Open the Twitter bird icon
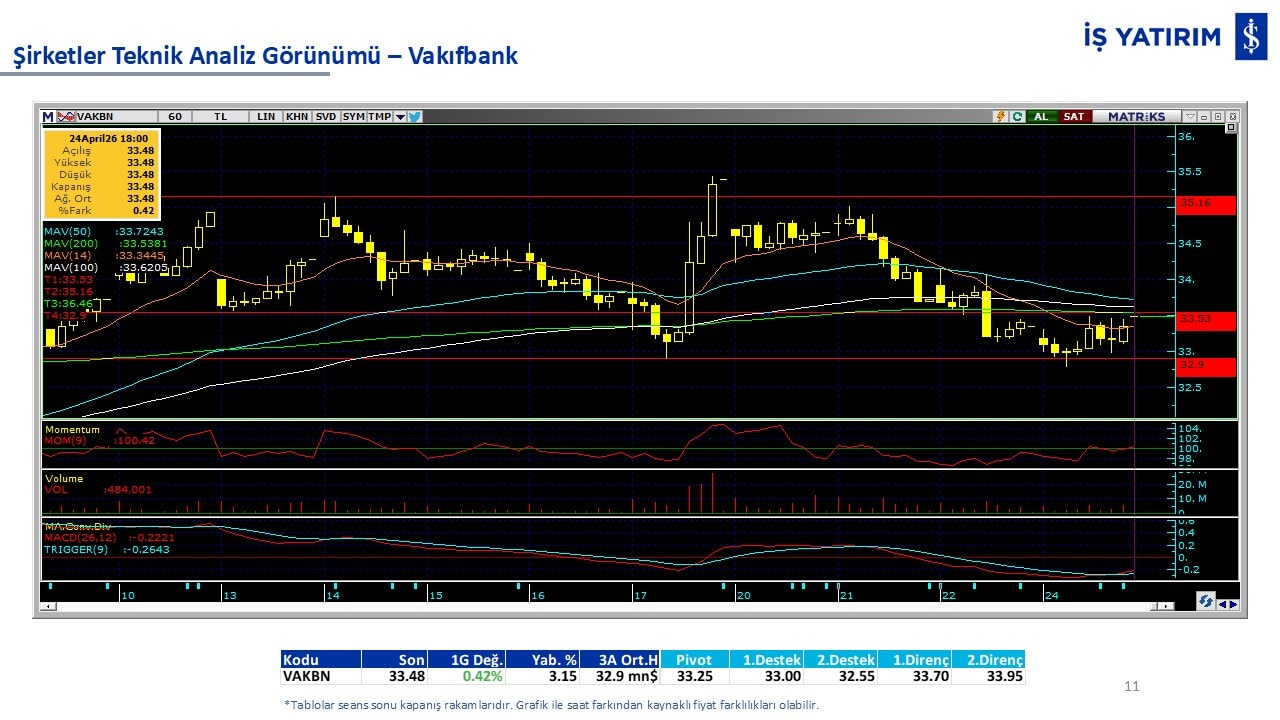Image resolution: width=1280 pixels, height=720 pixels. (x=415, y=117)
